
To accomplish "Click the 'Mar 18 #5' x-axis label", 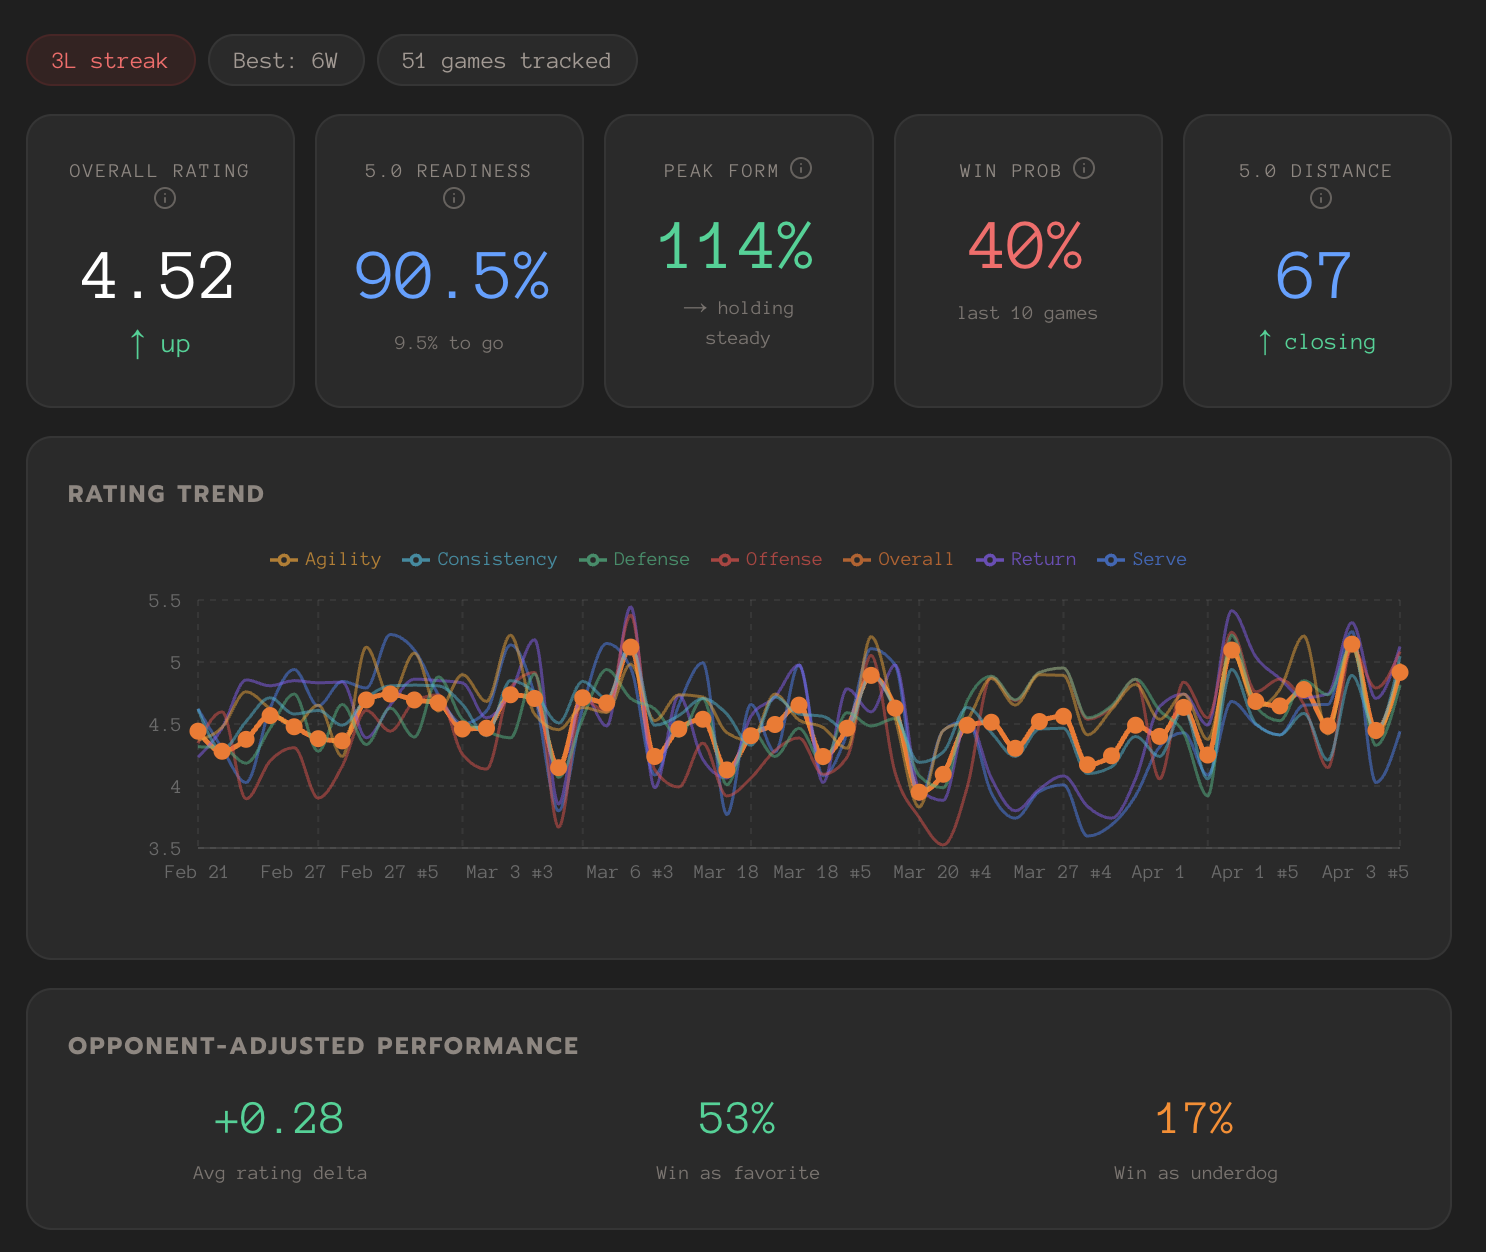I will pos(822,872).
